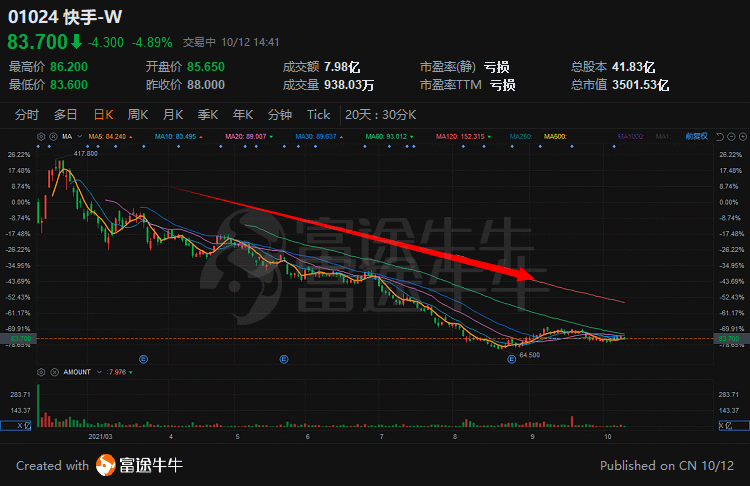
Task: Click the 昨收价 88.000 value
Action: [206, 85]
